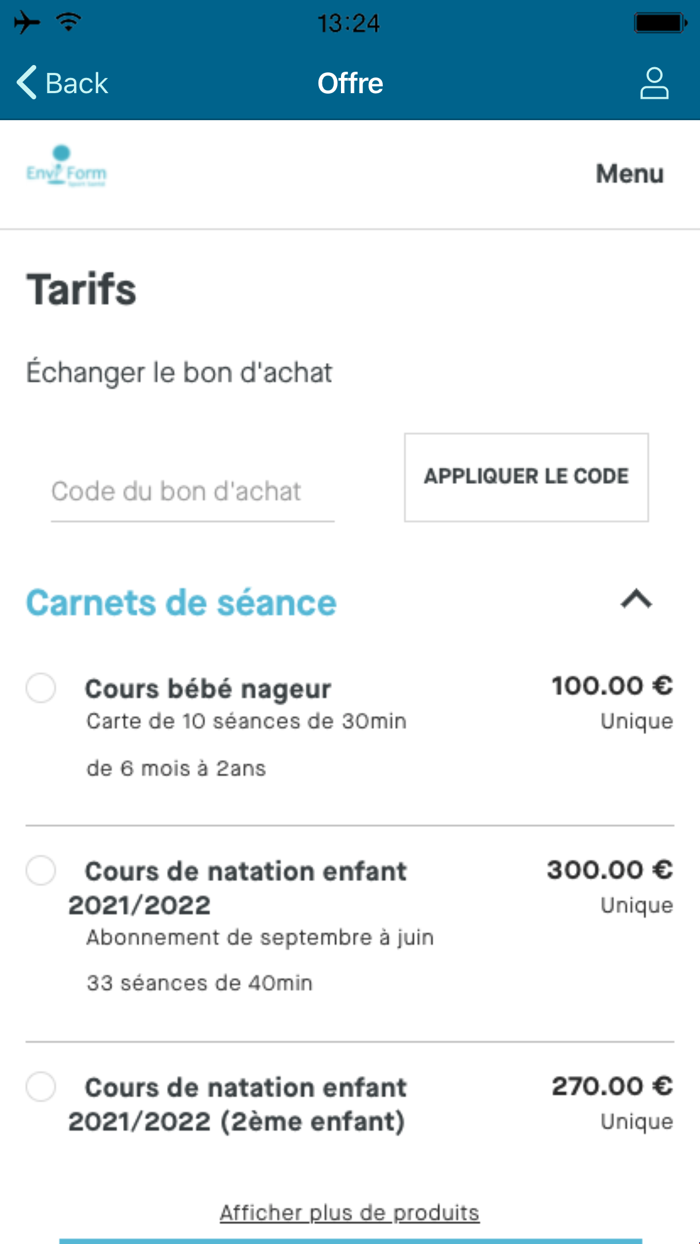Tap the blue progress bar at bottom
The height and width of the screenshot is (1244, 700).
coord(349,1239)
